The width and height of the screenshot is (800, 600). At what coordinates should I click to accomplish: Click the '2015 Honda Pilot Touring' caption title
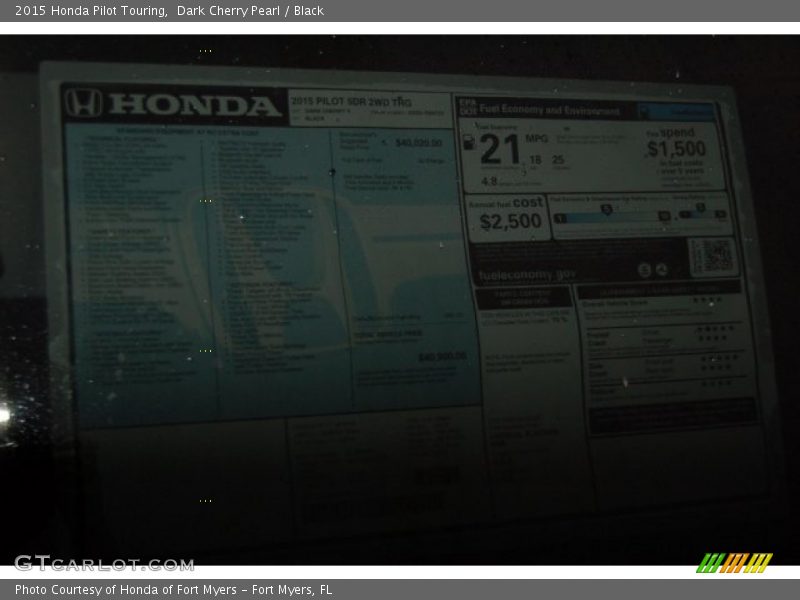click(91, 11)
